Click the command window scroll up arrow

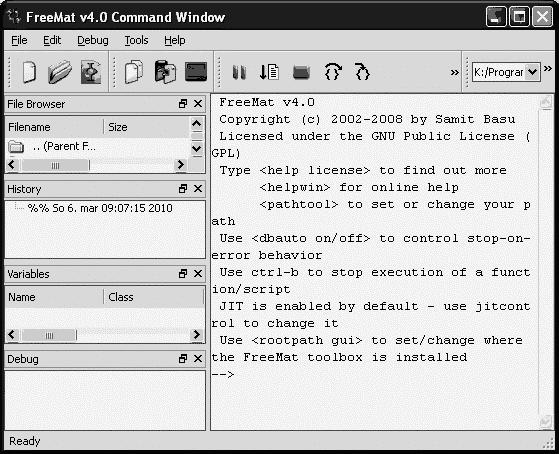546,102
